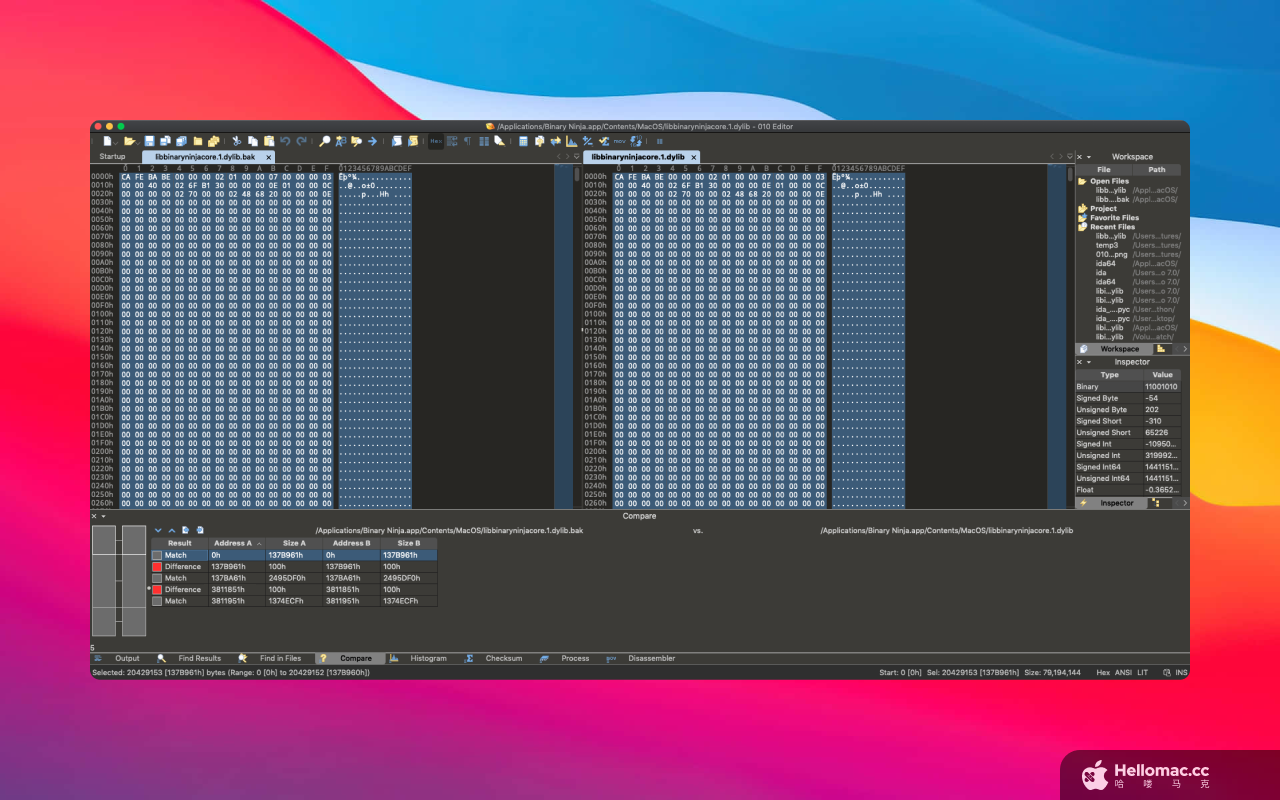The width and height of the screenshot is (1280, 800).
Task: Click the Redo arrow icon
Action: [301, 141]
